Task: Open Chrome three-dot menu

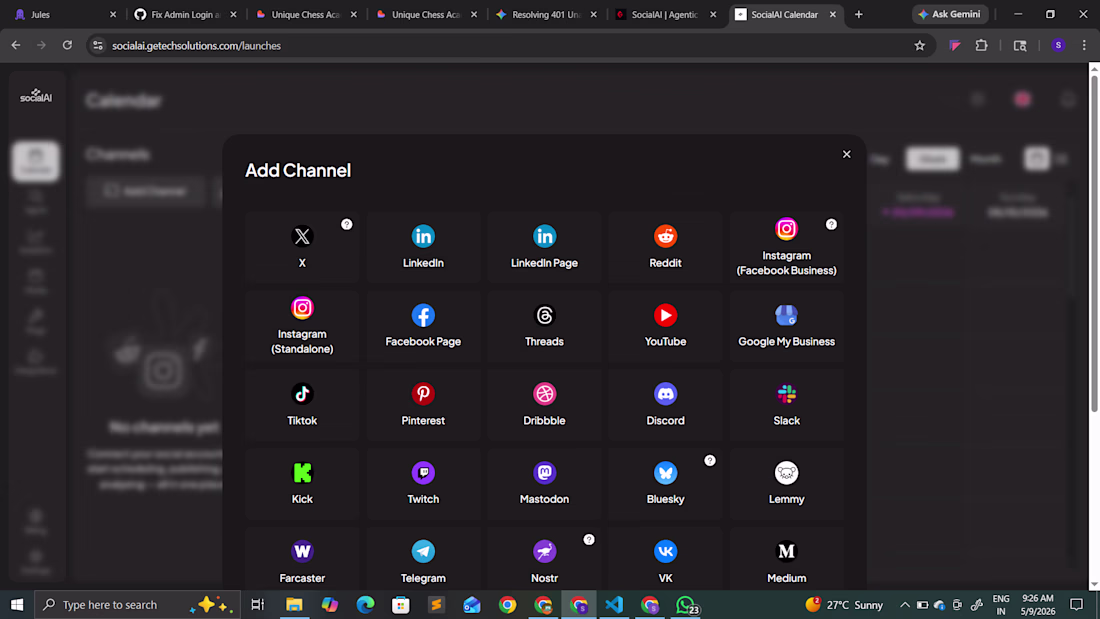Action: point(1085,46)
